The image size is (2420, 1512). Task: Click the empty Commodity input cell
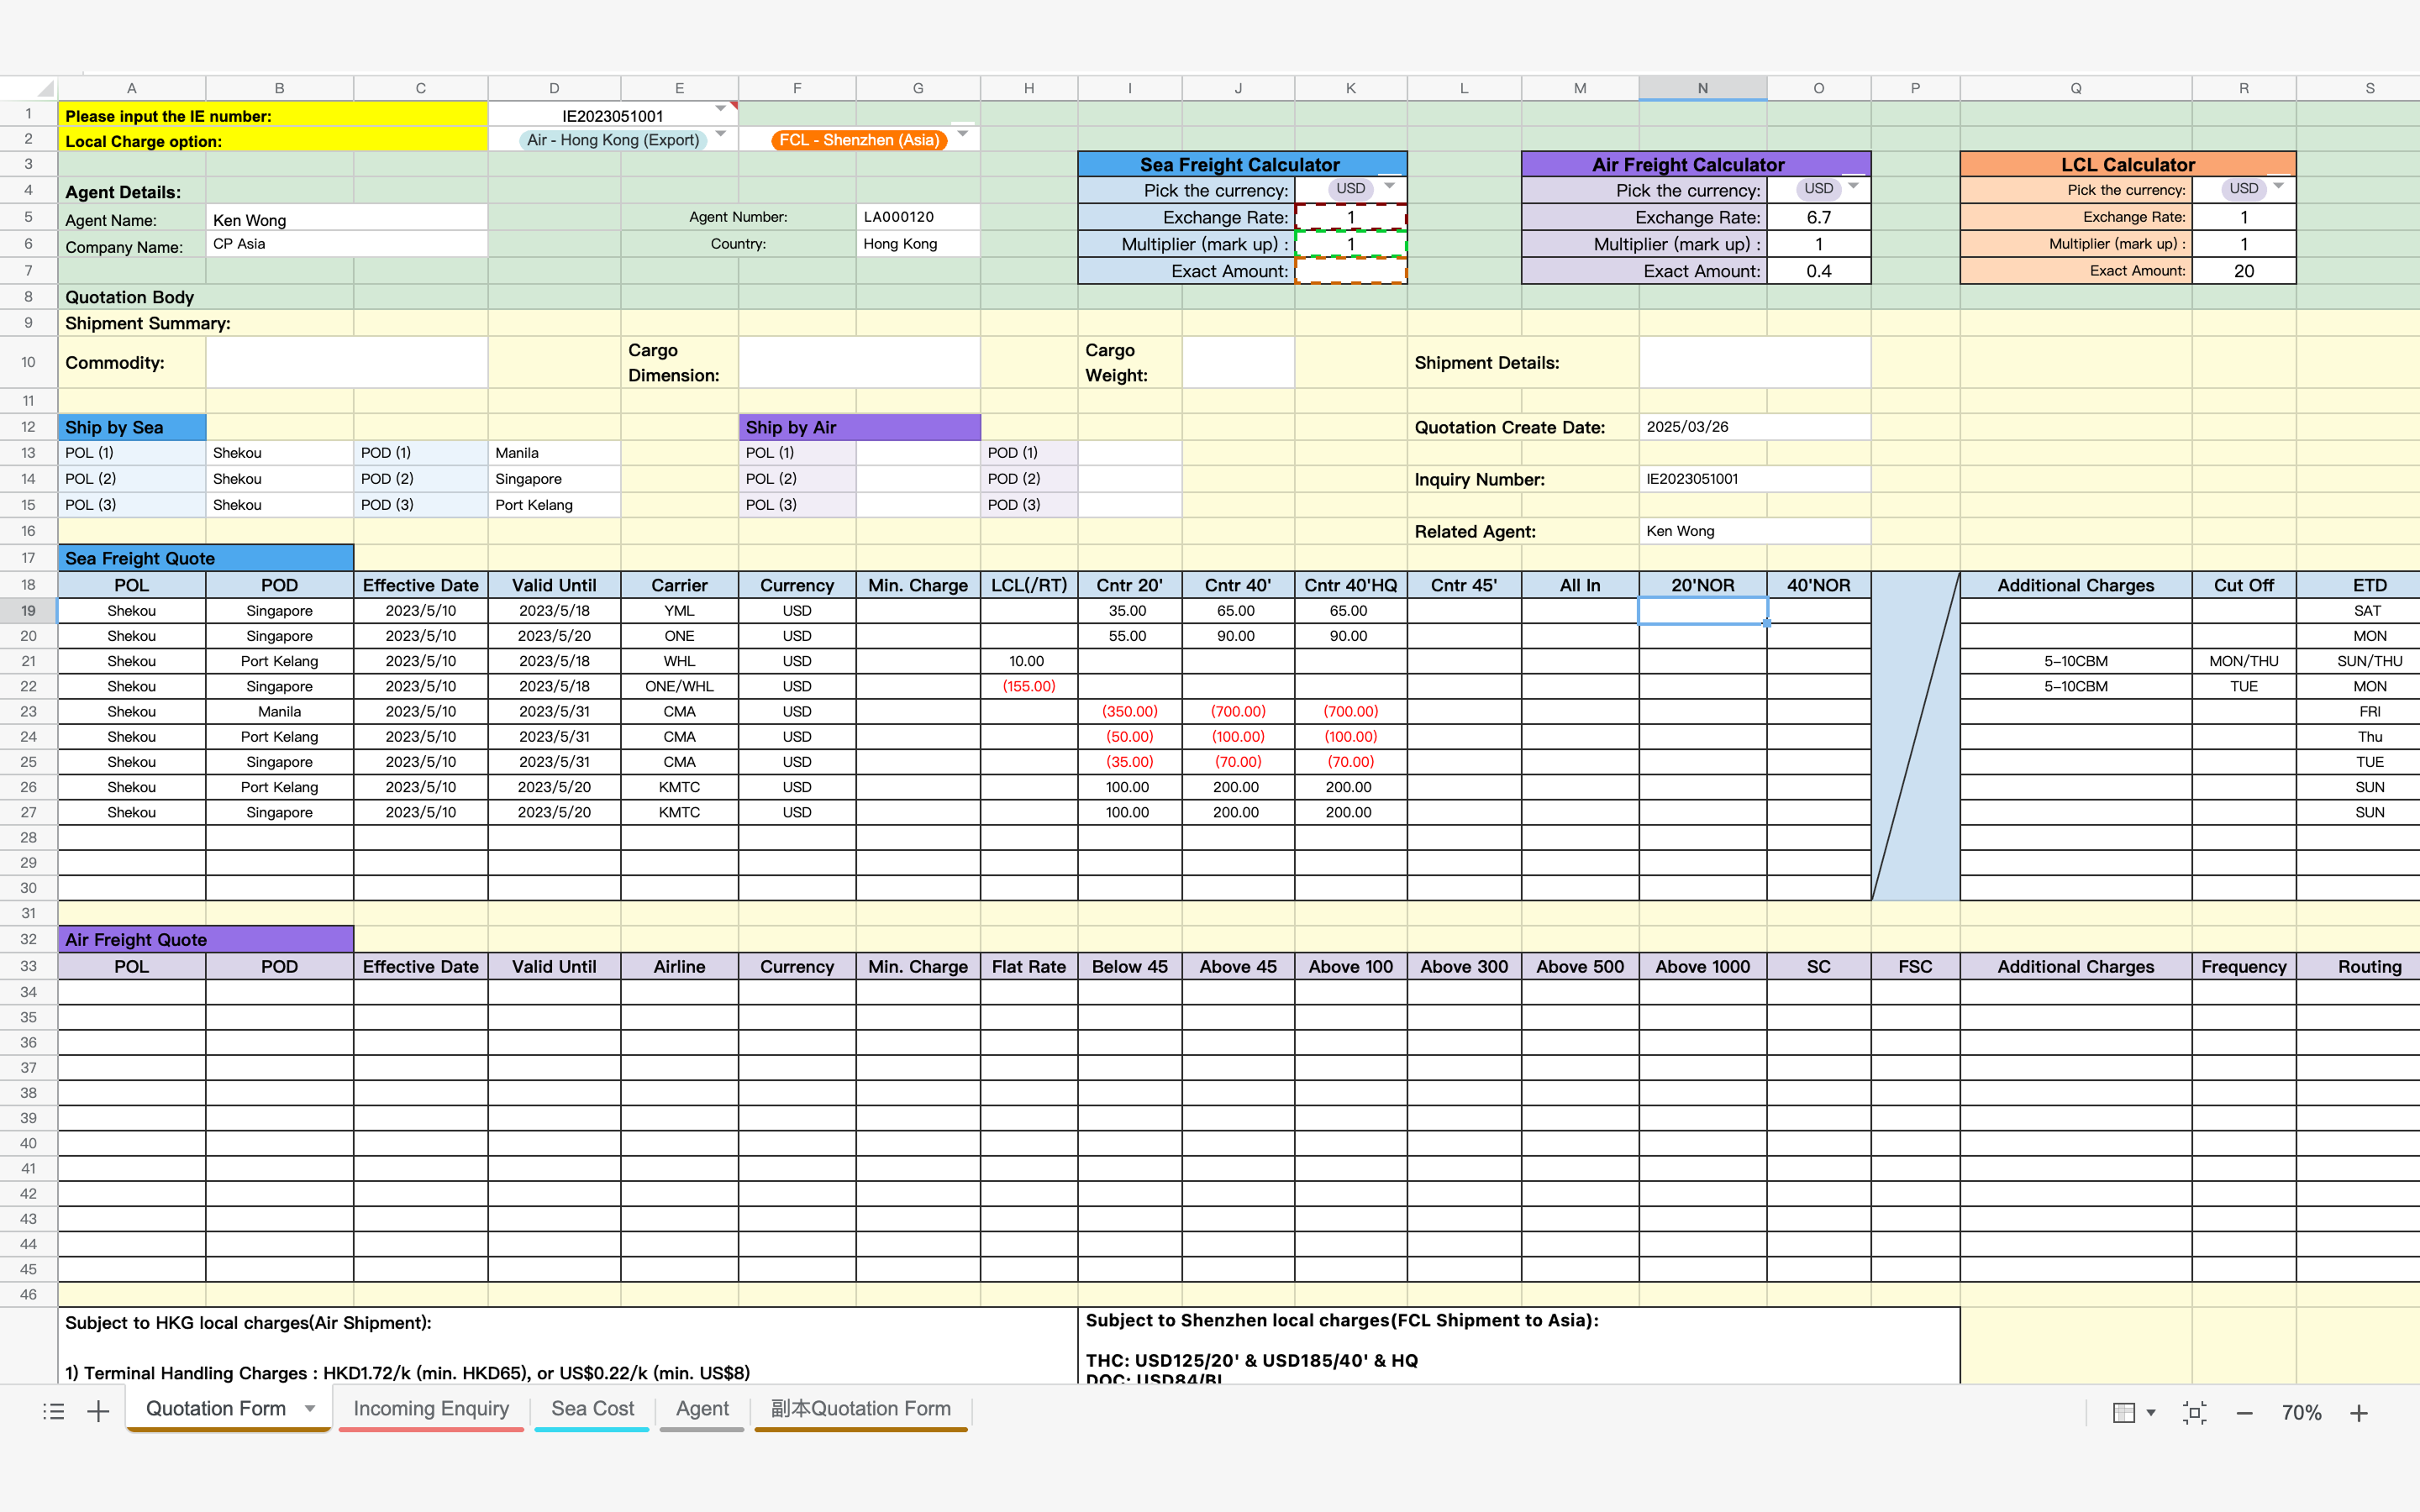point(347,363)
